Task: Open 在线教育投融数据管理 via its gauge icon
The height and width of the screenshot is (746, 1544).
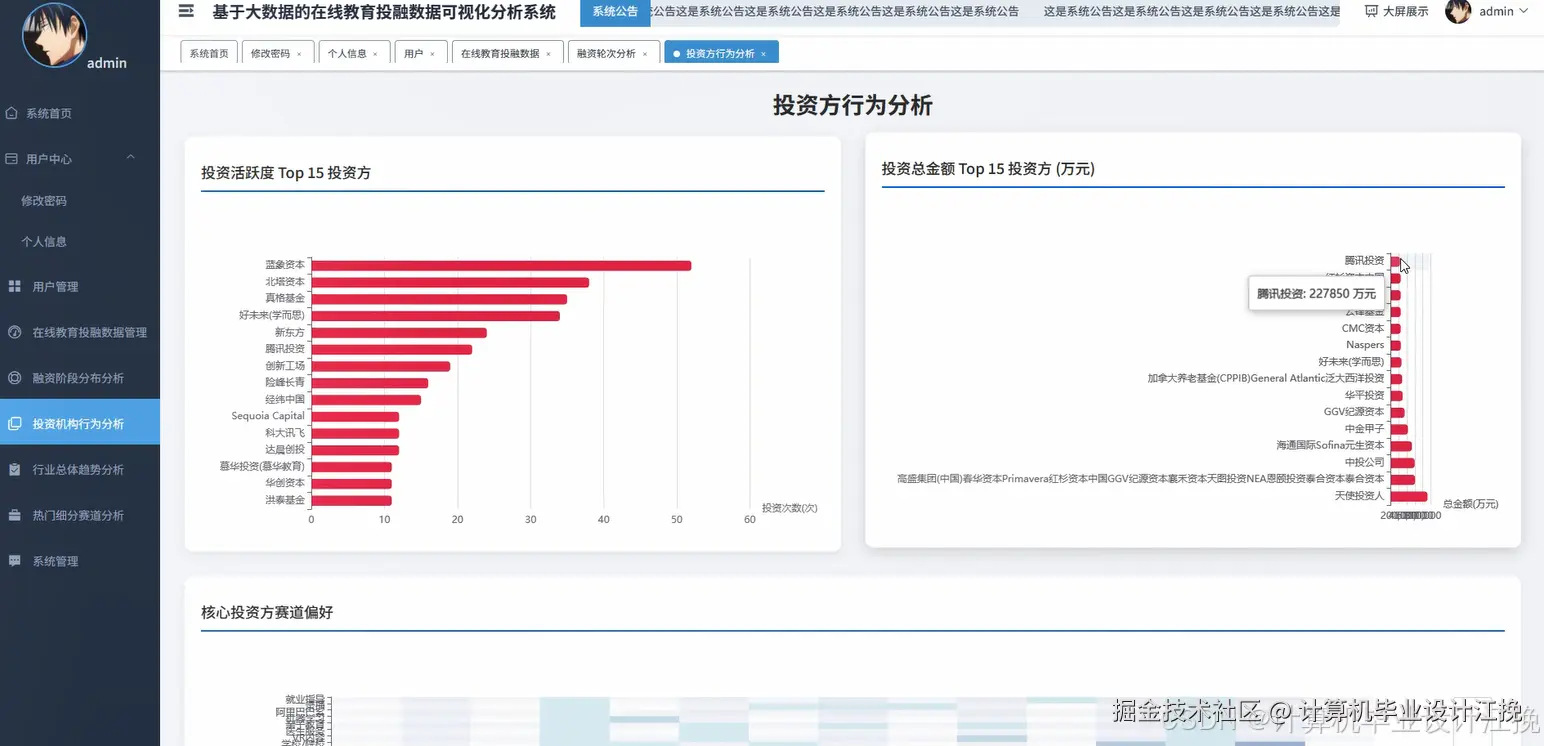Action: (x=15, y=332)
